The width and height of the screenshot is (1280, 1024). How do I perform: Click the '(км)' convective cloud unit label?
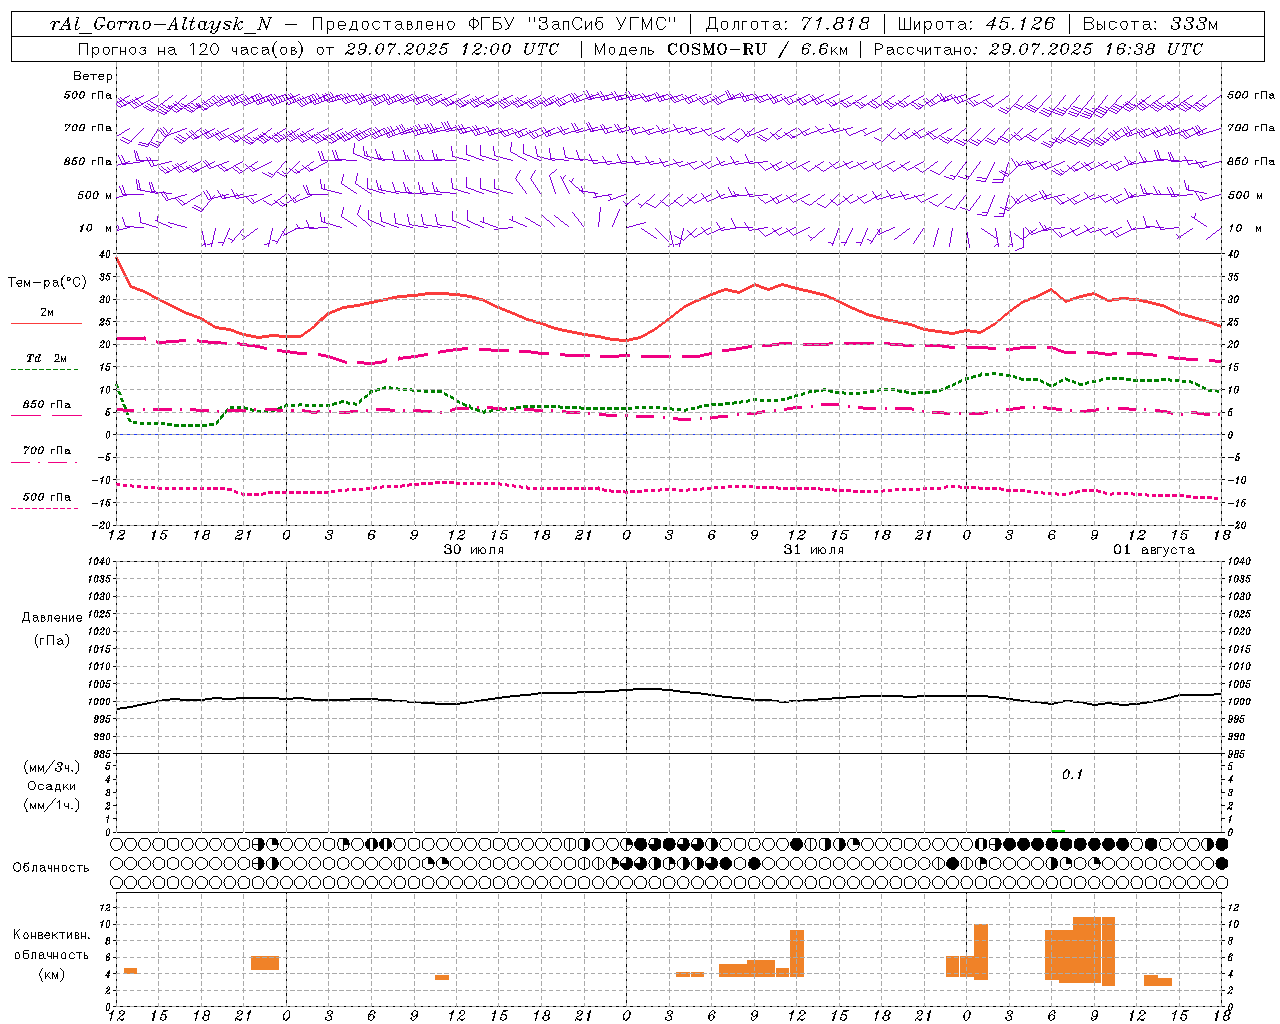pos(52,974)
